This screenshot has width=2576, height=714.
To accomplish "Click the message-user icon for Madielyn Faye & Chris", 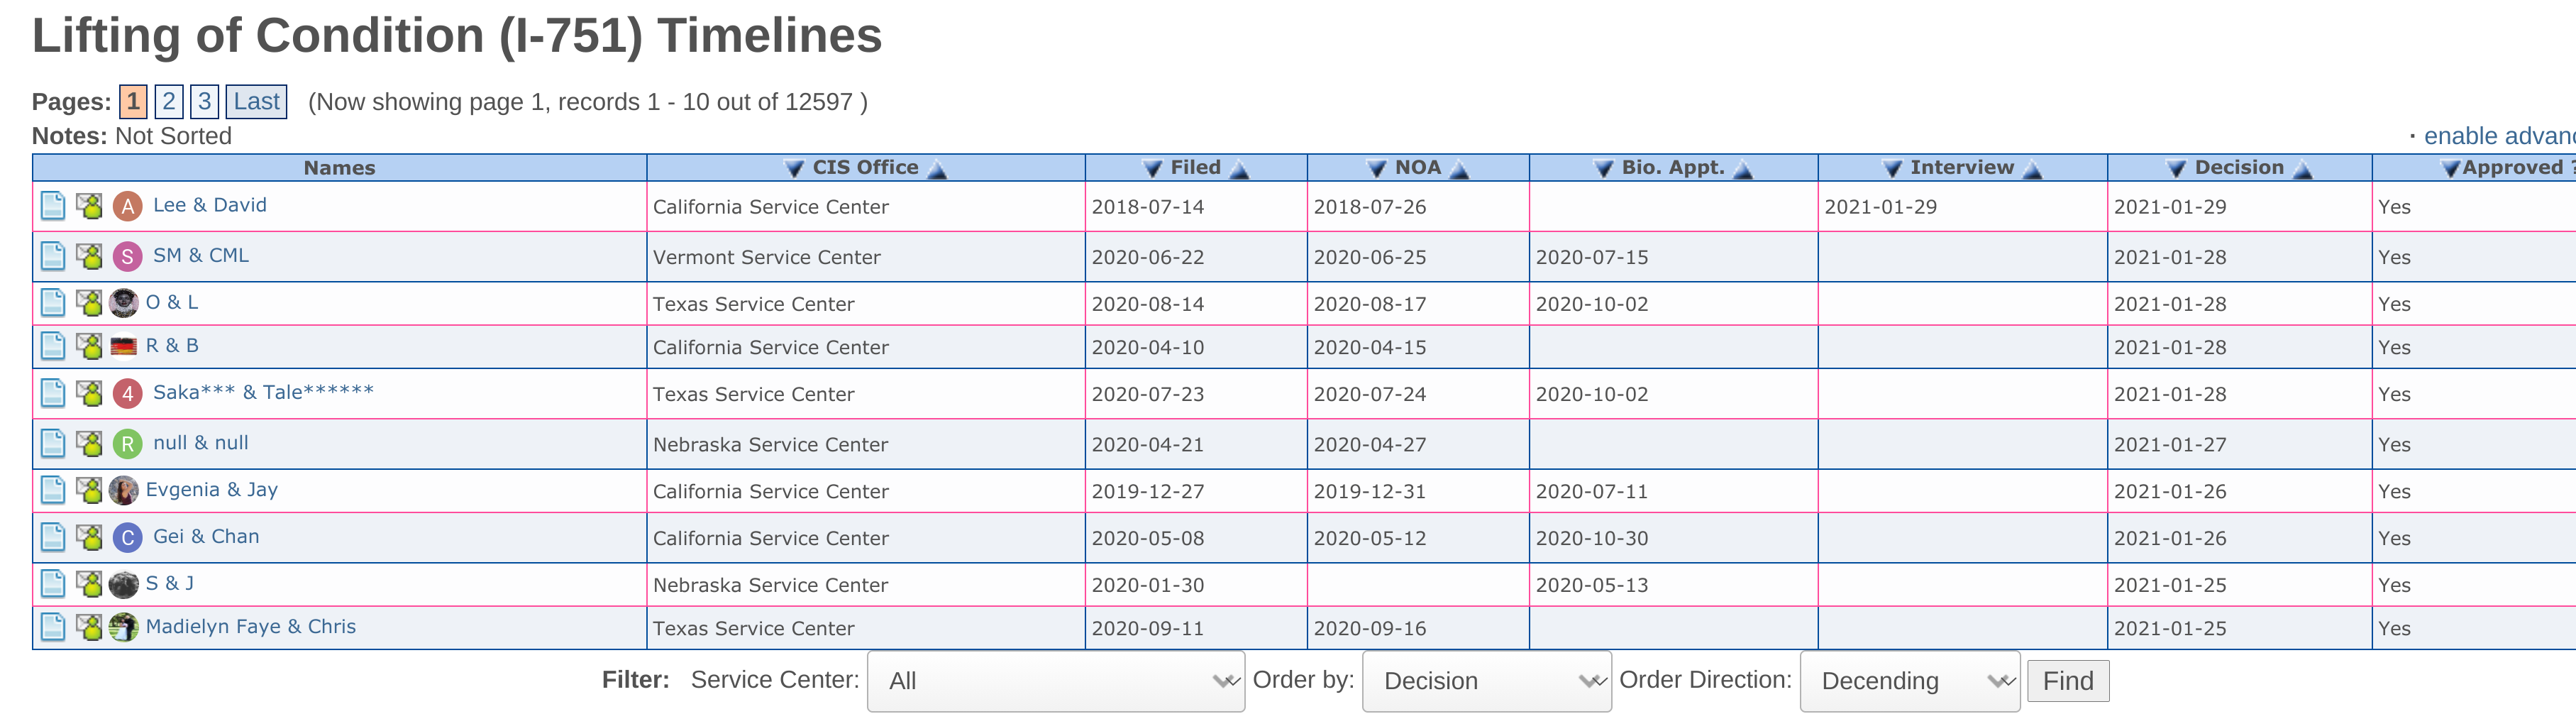I will (x=90, y=627).
